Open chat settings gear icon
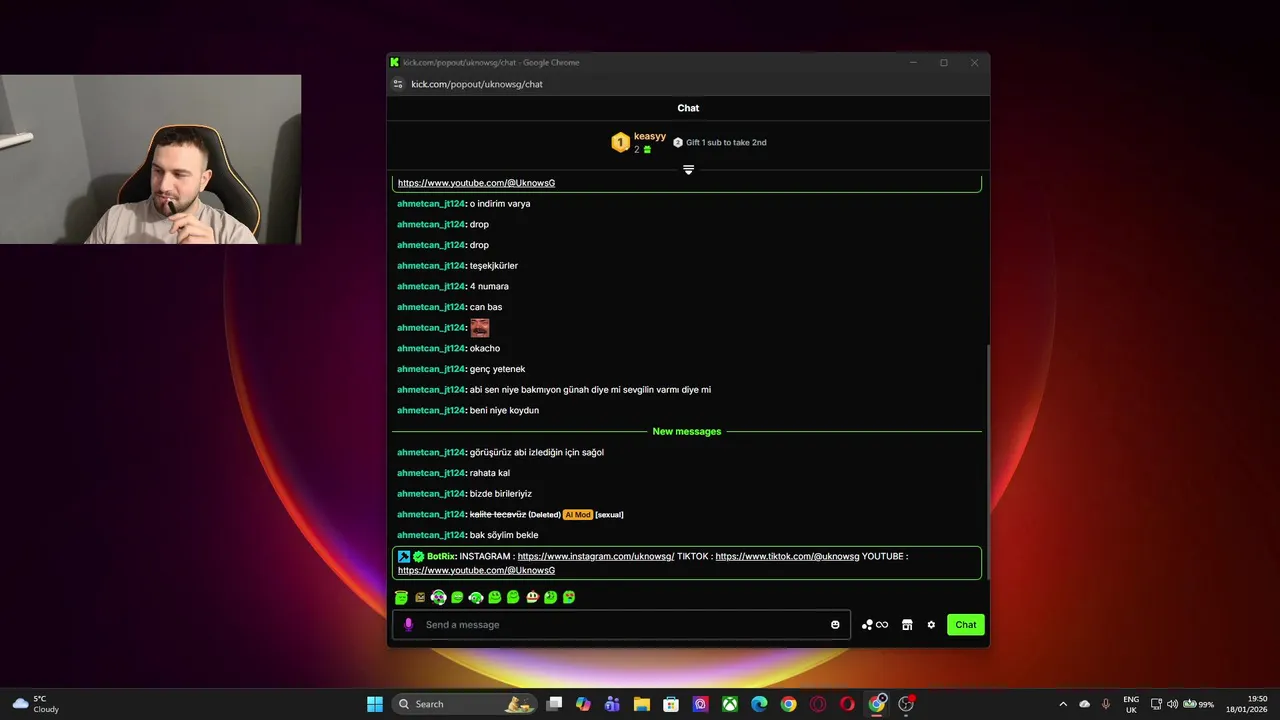Screen dimensions: 1280x720 point(931,625)
